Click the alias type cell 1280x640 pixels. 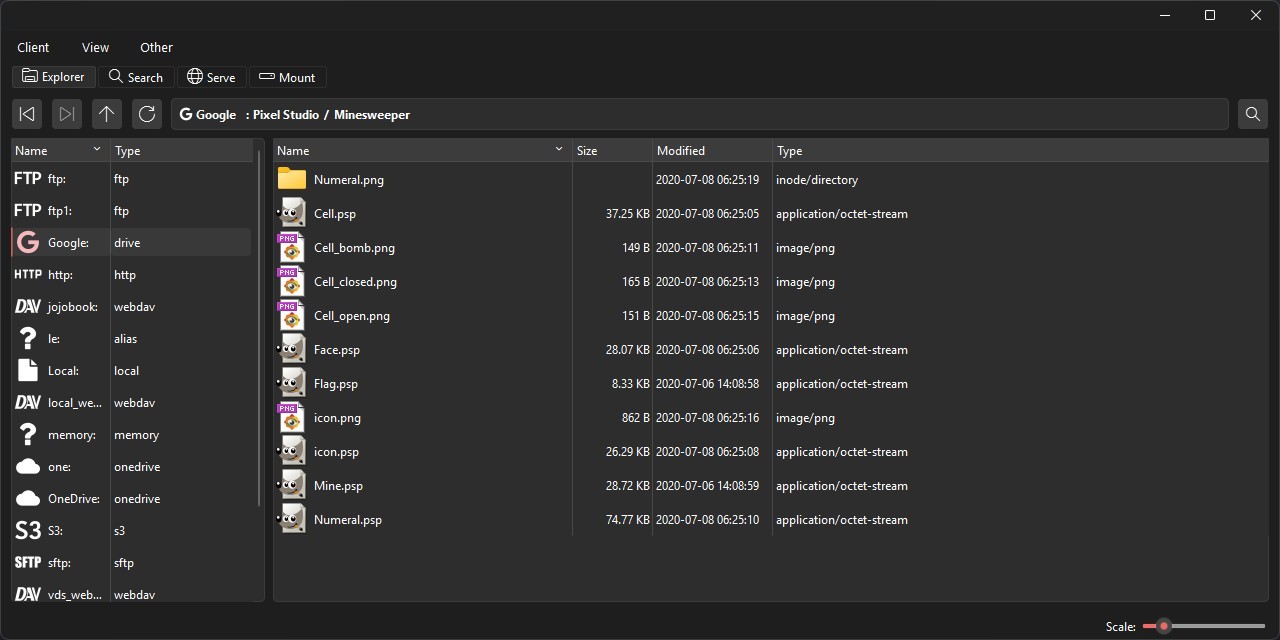[126, 339]
